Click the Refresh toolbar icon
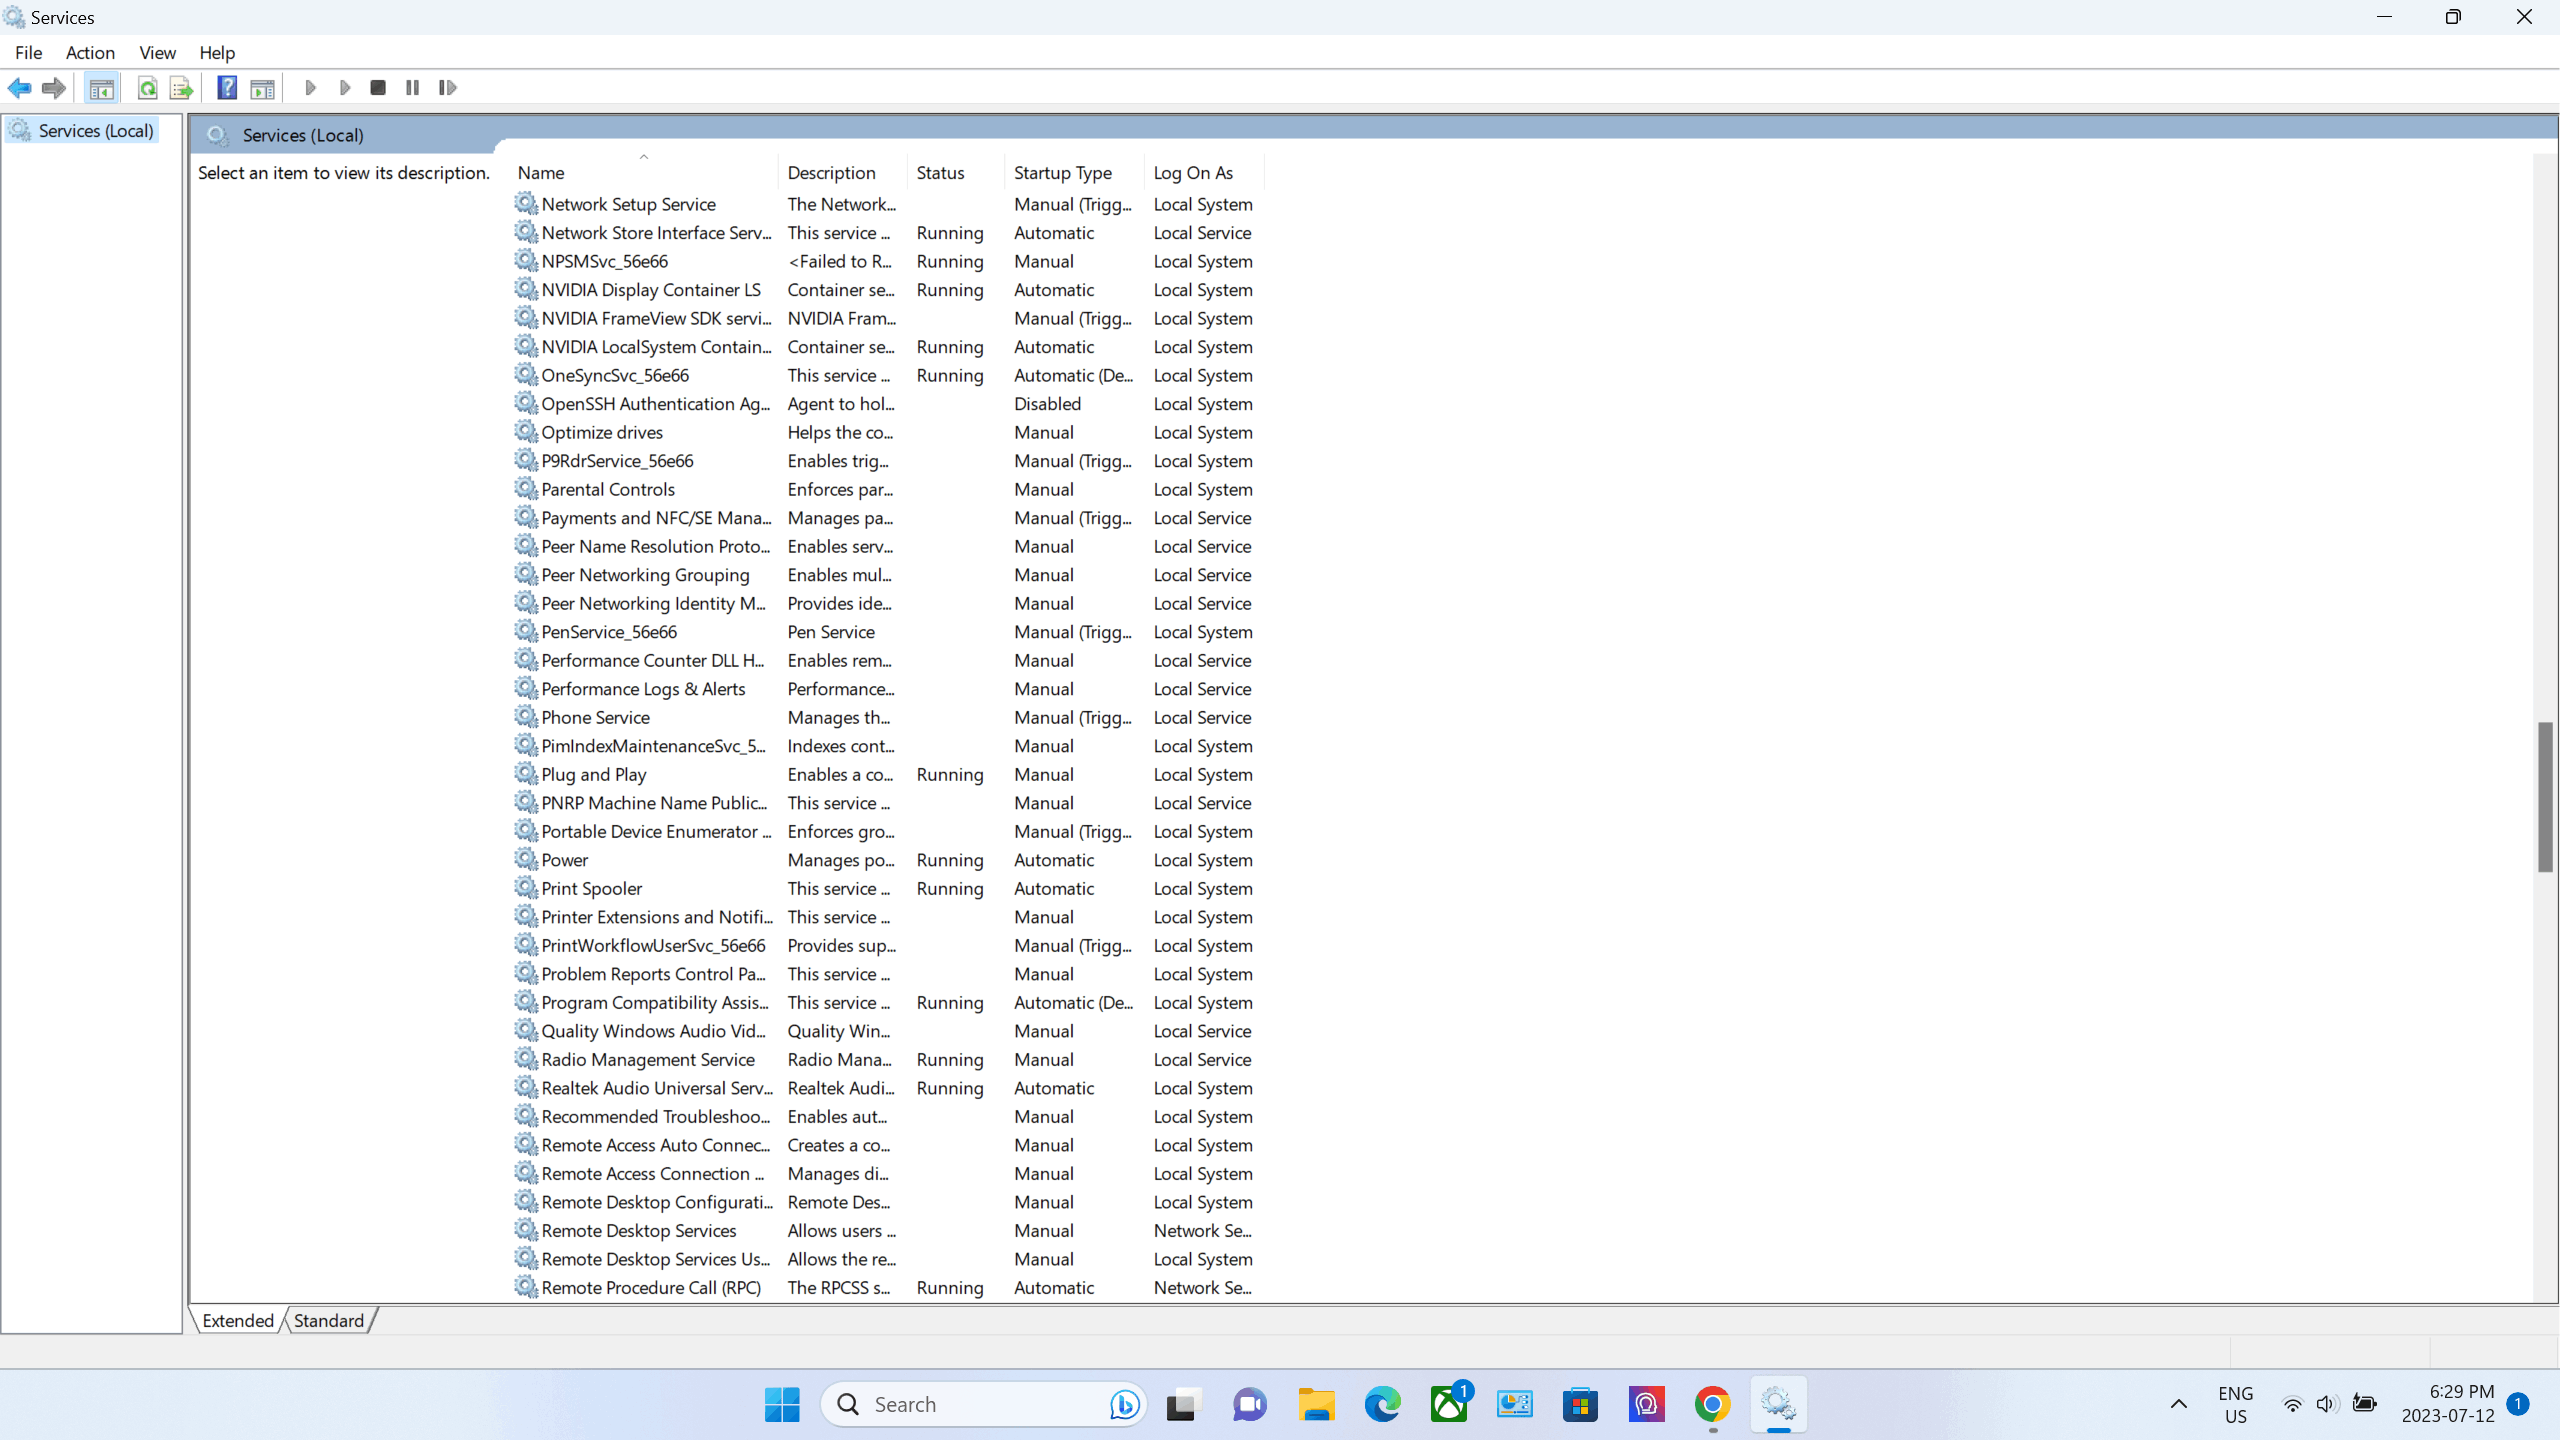The height and width of the screenshot is (1440, 2560). 147,88
